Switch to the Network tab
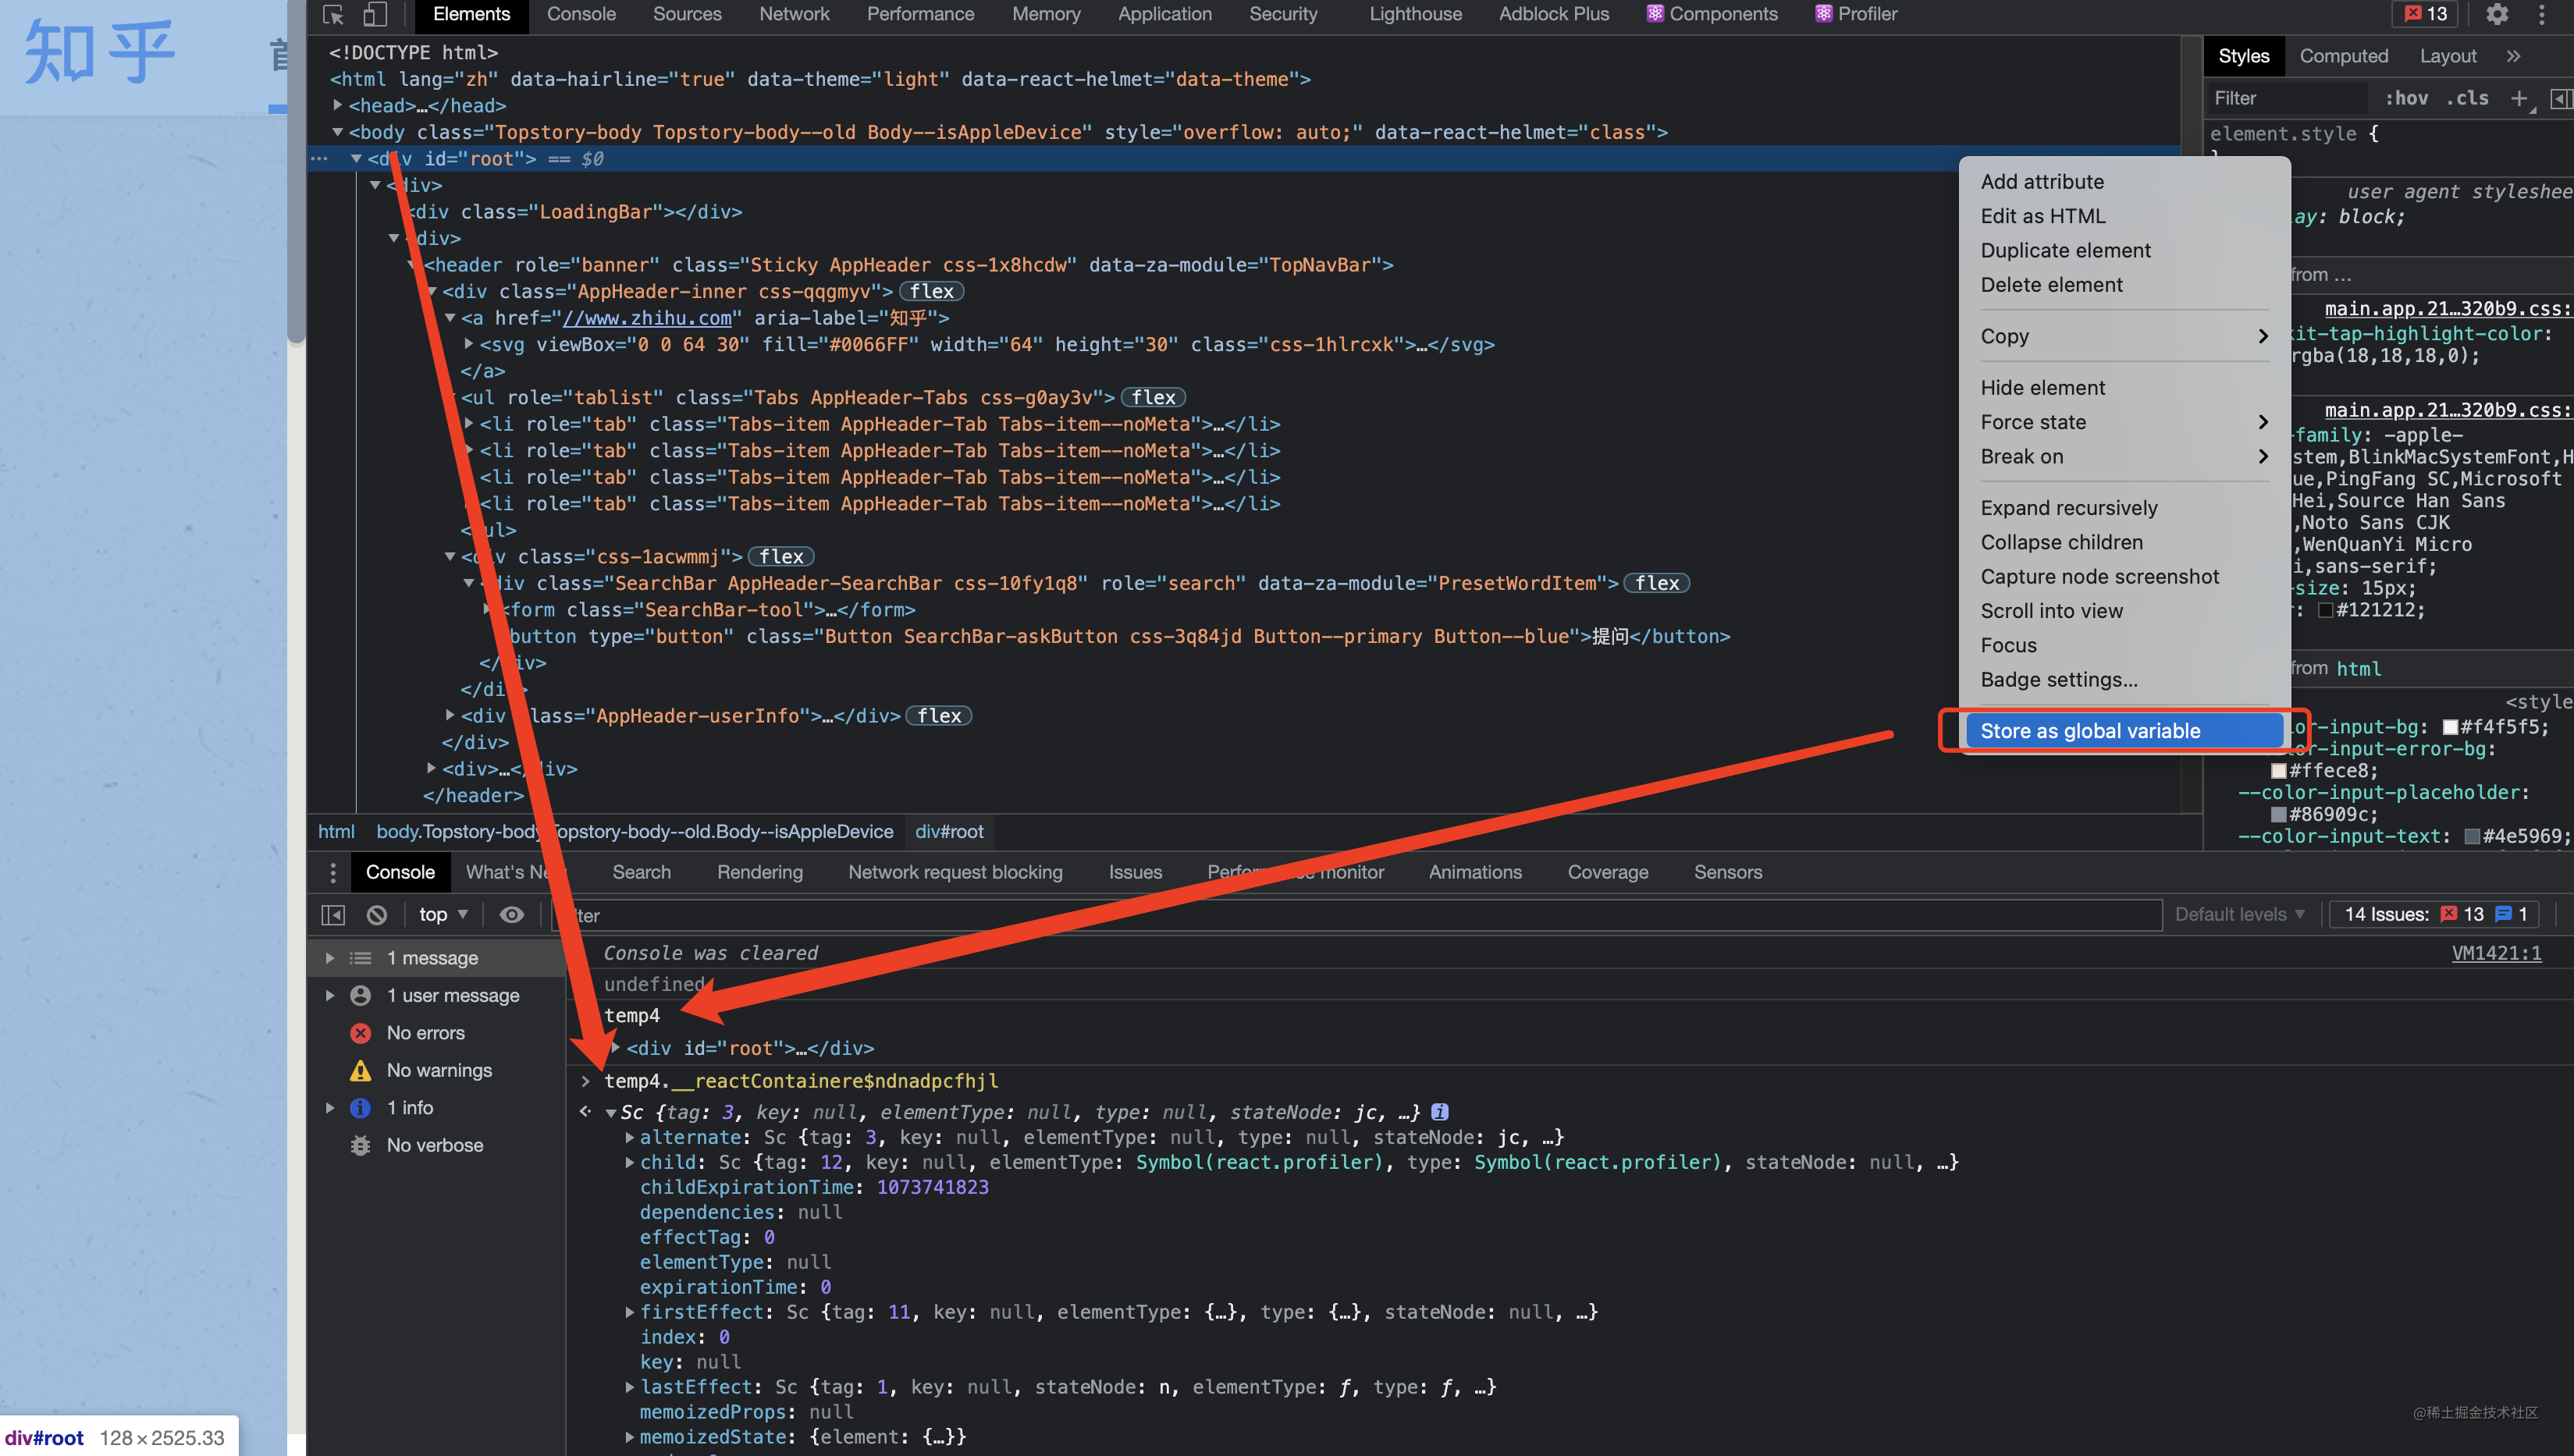This screenshot has width=2574, height=1456. point(794,14)
